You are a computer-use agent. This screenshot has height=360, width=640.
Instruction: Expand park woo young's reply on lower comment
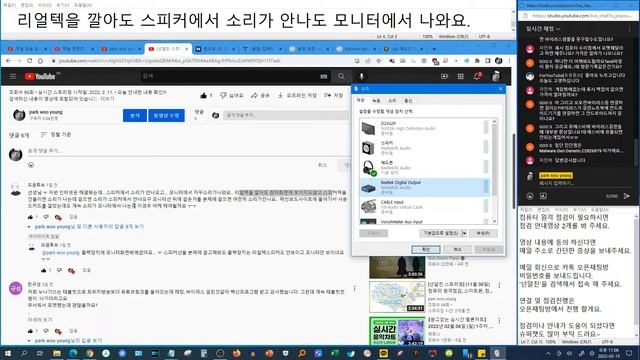pyautogui.click(x=65, y=340)
